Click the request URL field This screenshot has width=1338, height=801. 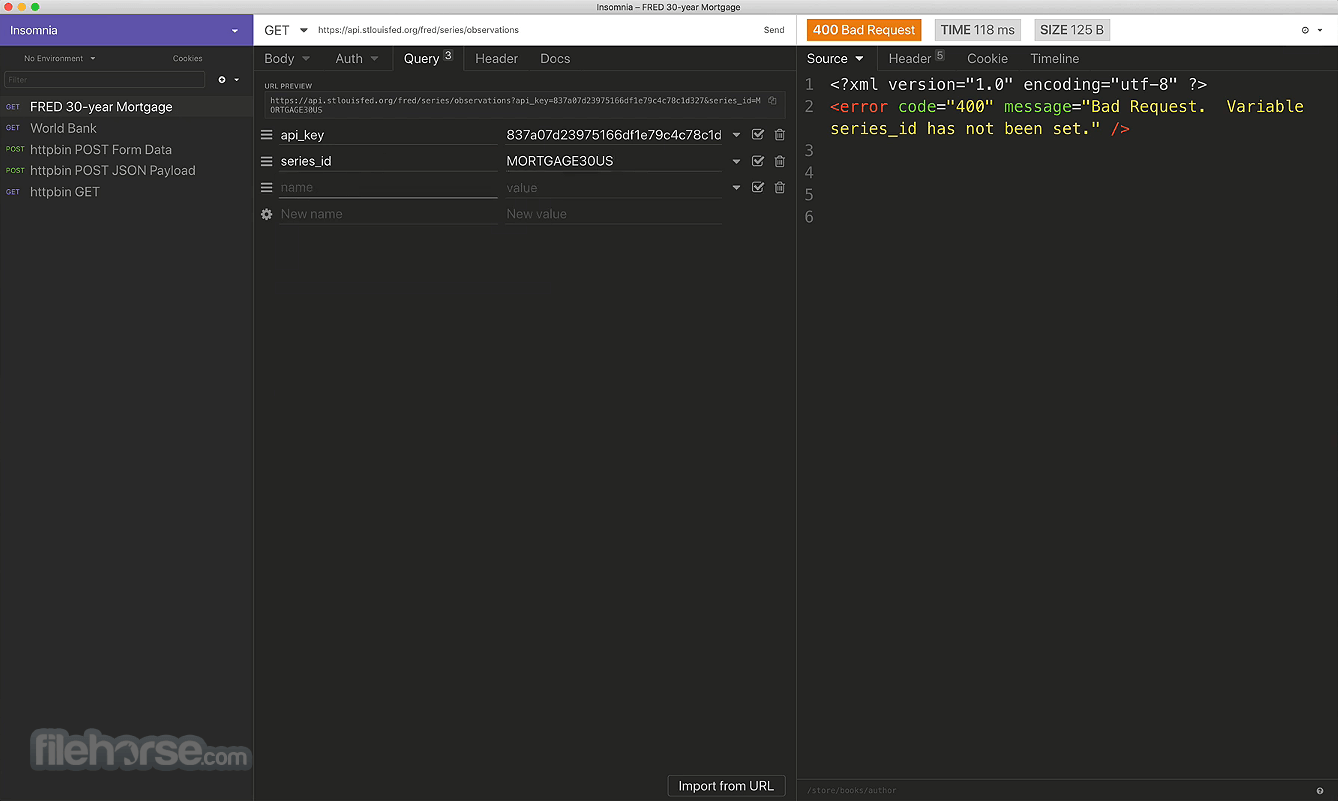(535, 30)
